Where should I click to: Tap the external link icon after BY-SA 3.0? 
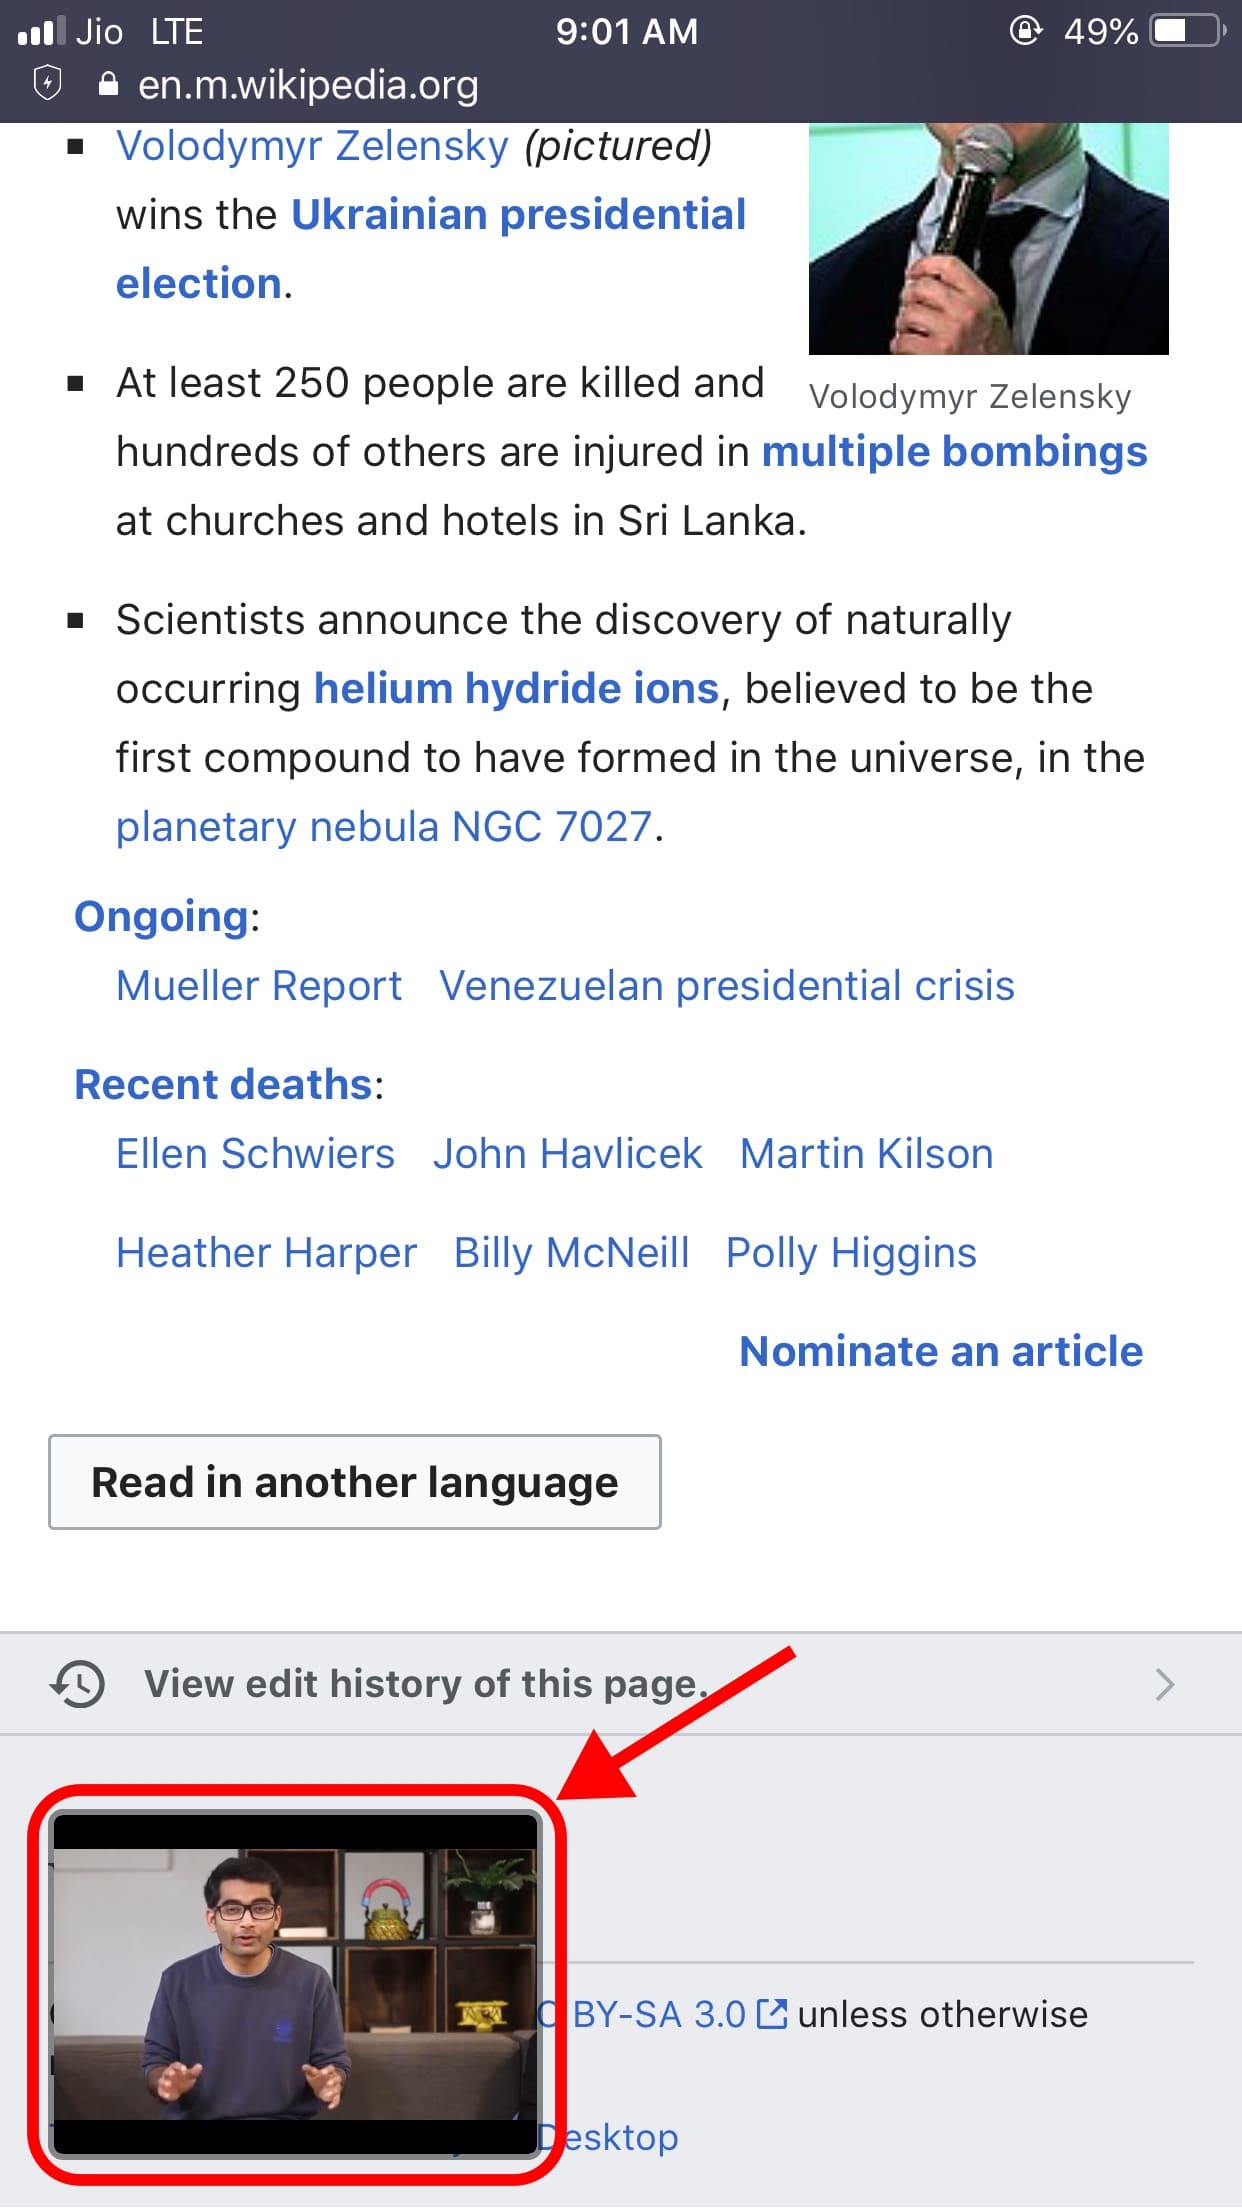772,2014
